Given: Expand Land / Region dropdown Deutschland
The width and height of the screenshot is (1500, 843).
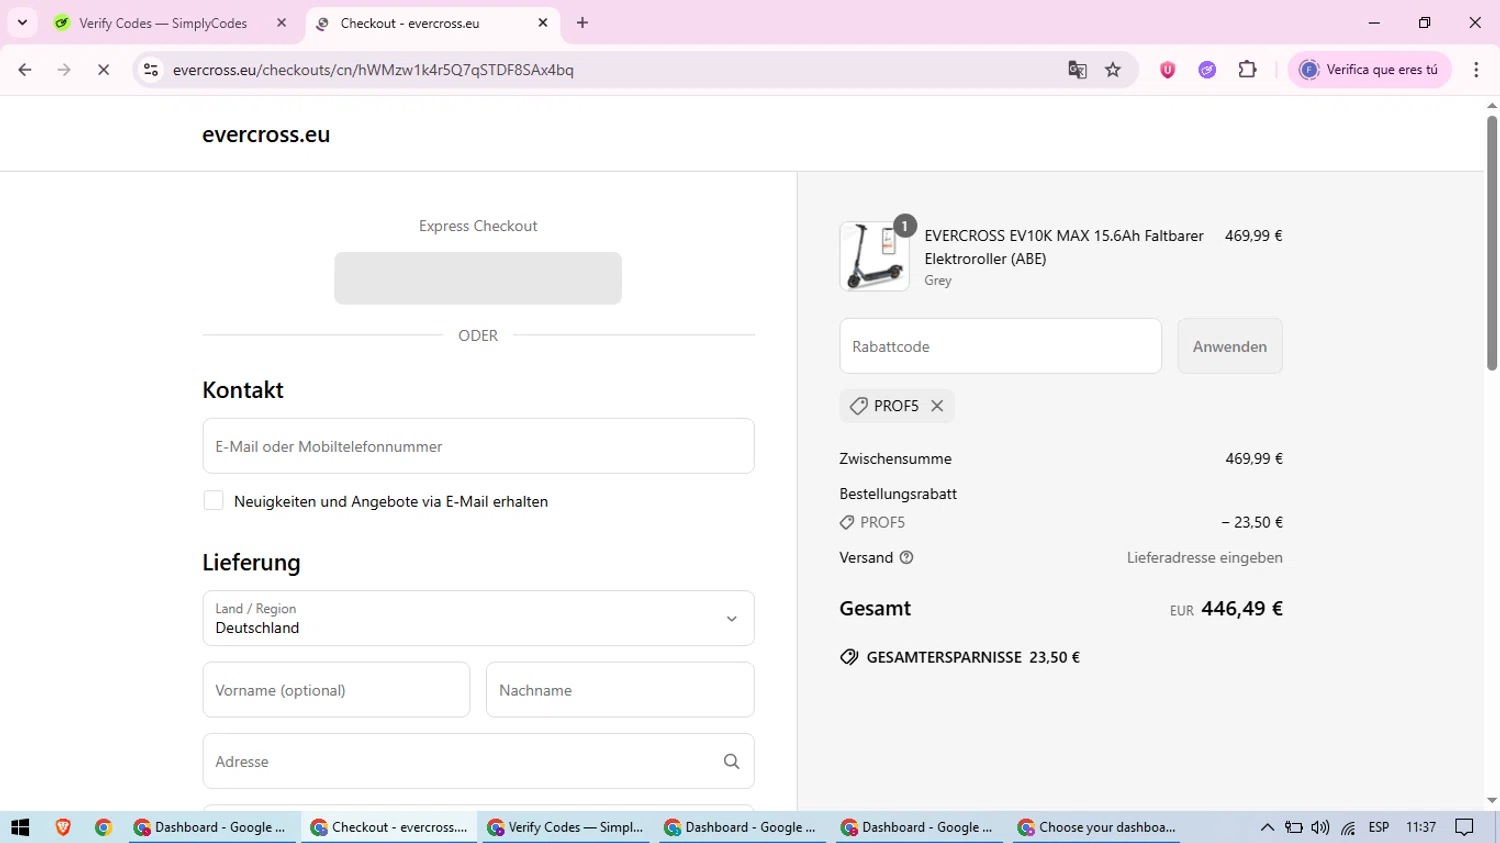Looking at the screenshot, I should (478, 618).
